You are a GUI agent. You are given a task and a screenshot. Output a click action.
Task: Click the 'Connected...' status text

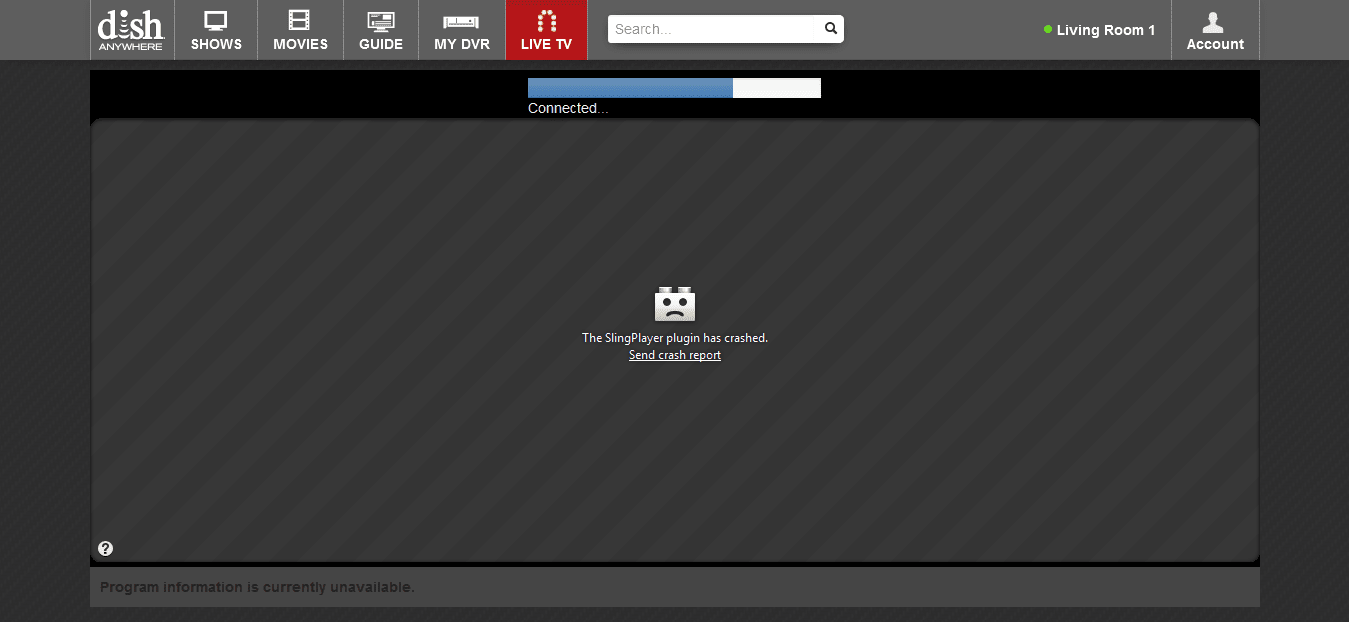(568, 108)
